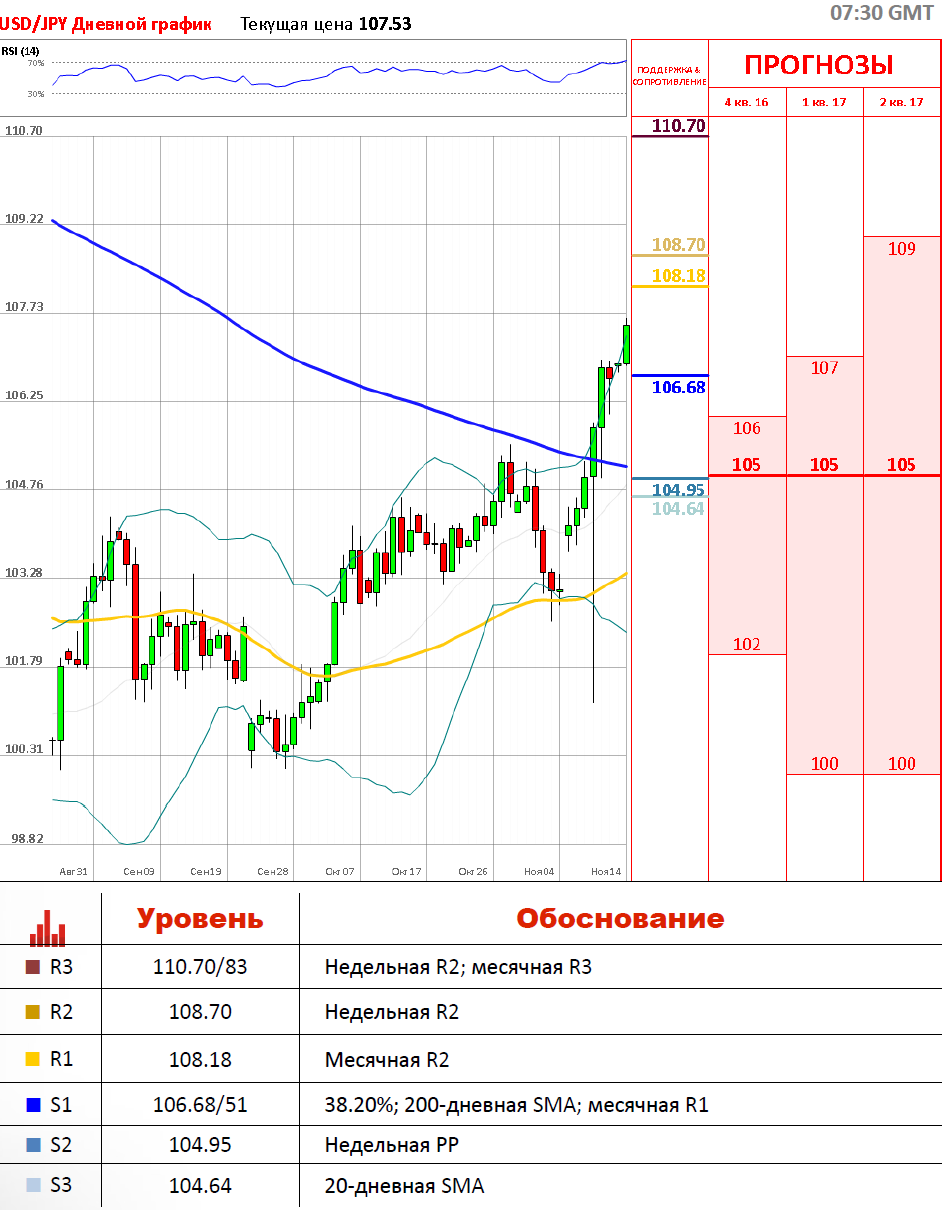This screenshot has width=947, height=1210.
Task: Select the 104.95 support level label
Action: point(678,489)
